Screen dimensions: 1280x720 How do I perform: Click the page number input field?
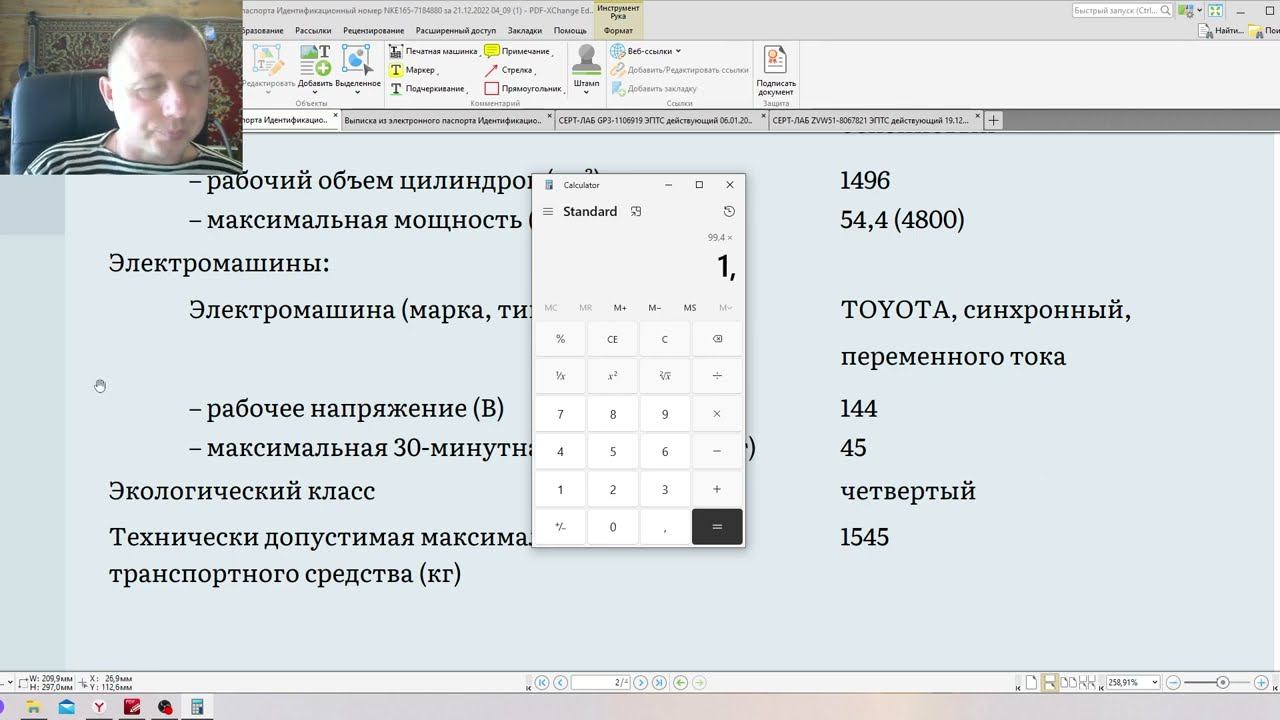601,682
